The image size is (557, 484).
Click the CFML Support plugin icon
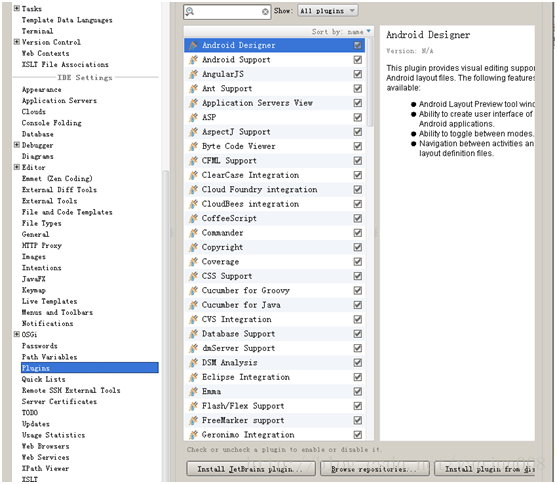tap(193, 161)
